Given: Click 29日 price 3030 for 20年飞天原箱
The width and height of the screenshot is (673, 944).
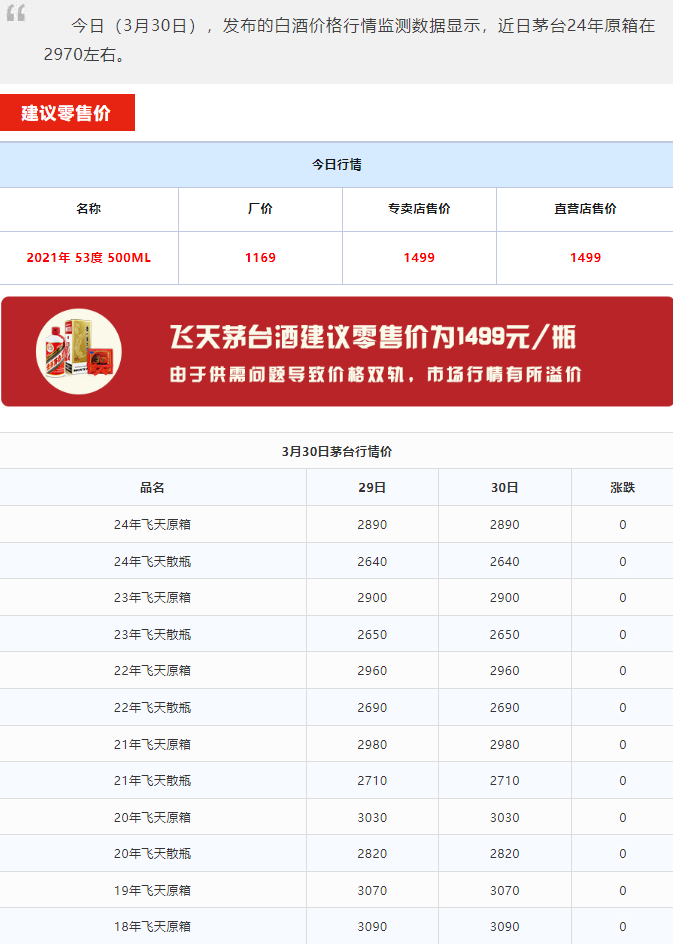Looking at the screenshot, I should pyautogui.click(x=372, y=818).
